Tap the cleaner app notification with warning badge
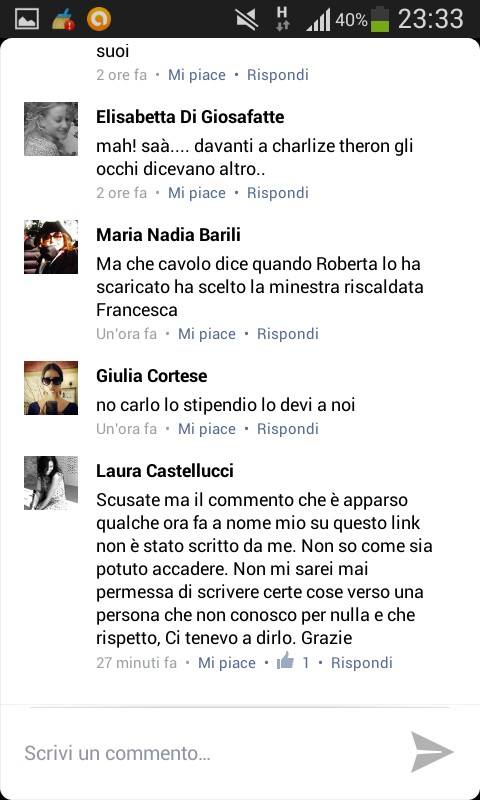 click(x=64, y=19)
